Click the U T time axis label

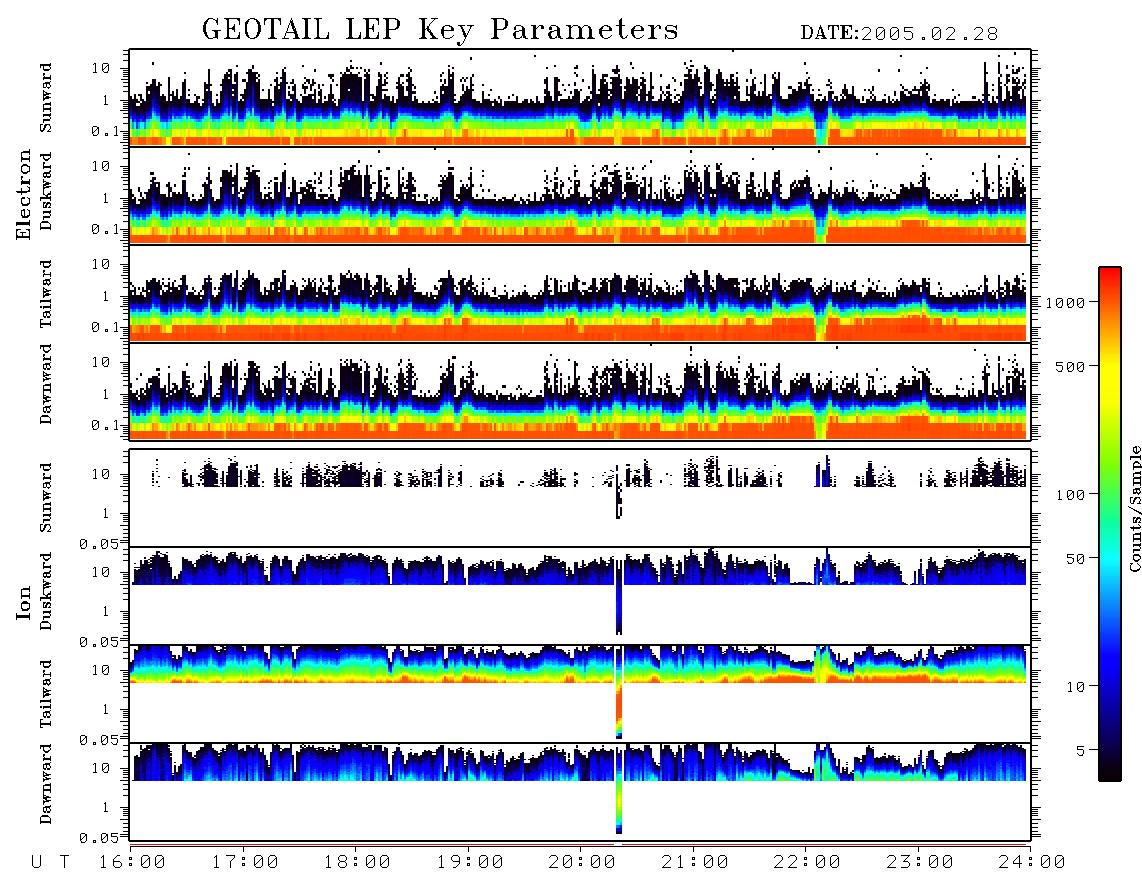[50, 862]
